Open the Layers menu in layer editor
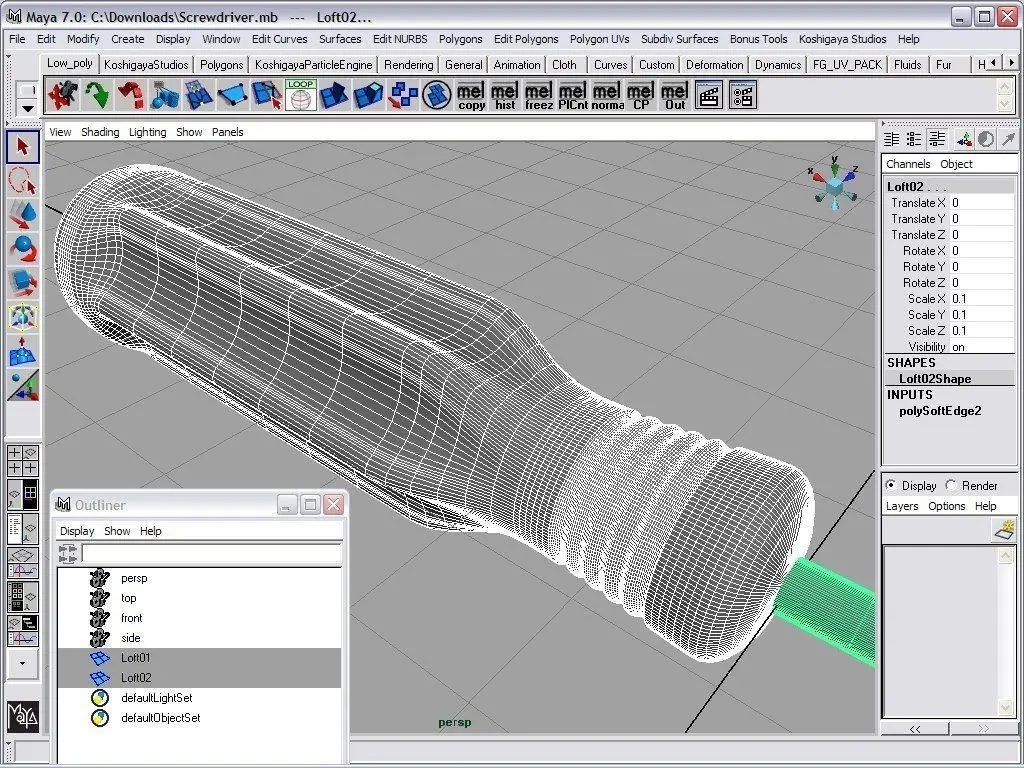The image size is (1024, 768). 902,506
